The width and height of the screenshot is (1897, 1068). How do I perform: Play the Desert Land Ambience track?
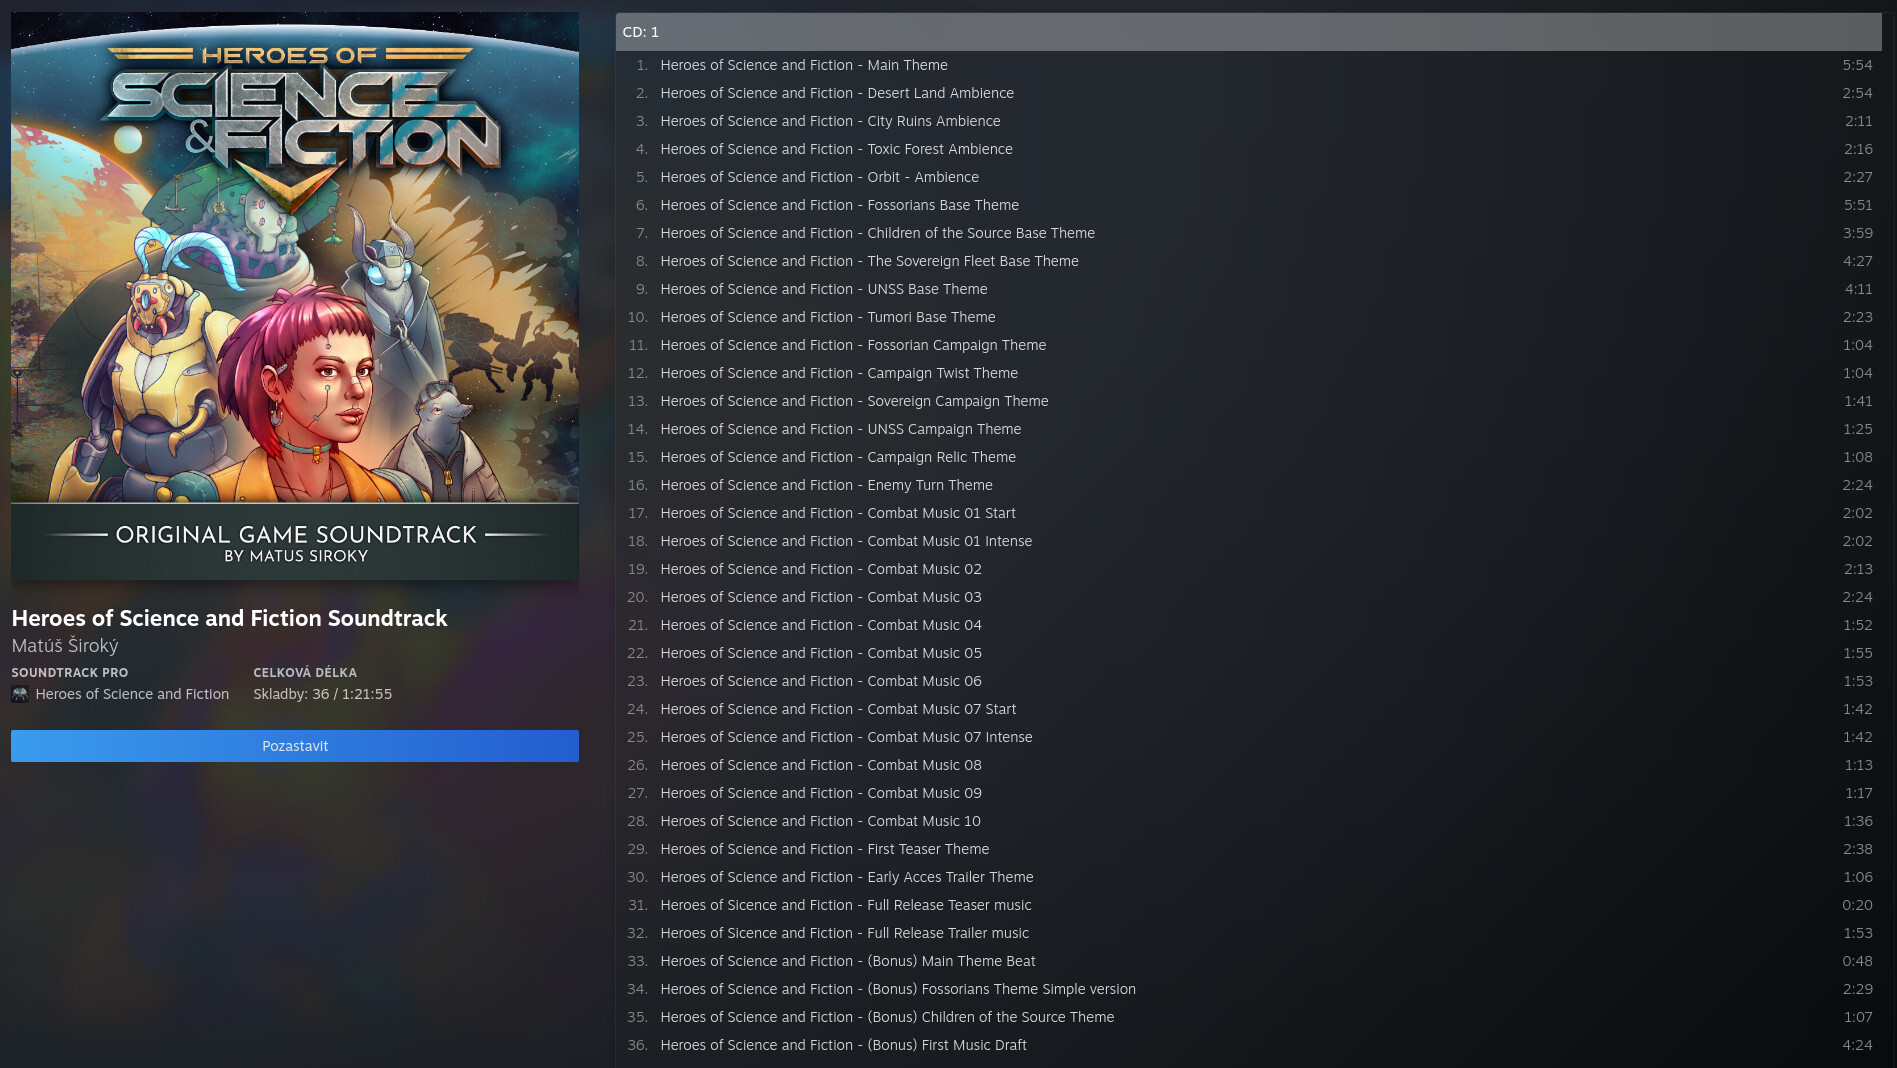(x=836, y=93)
